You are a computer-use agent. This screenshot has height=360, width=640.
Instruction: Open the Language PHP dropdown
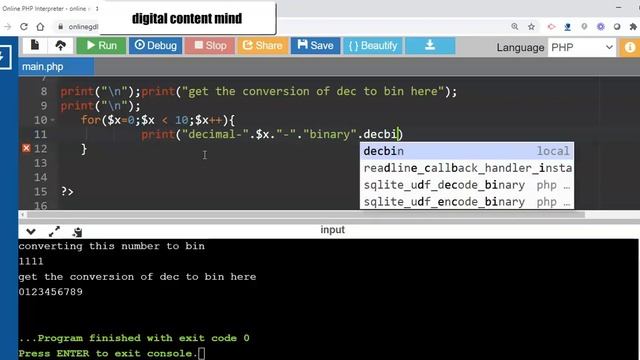(582, 47)
